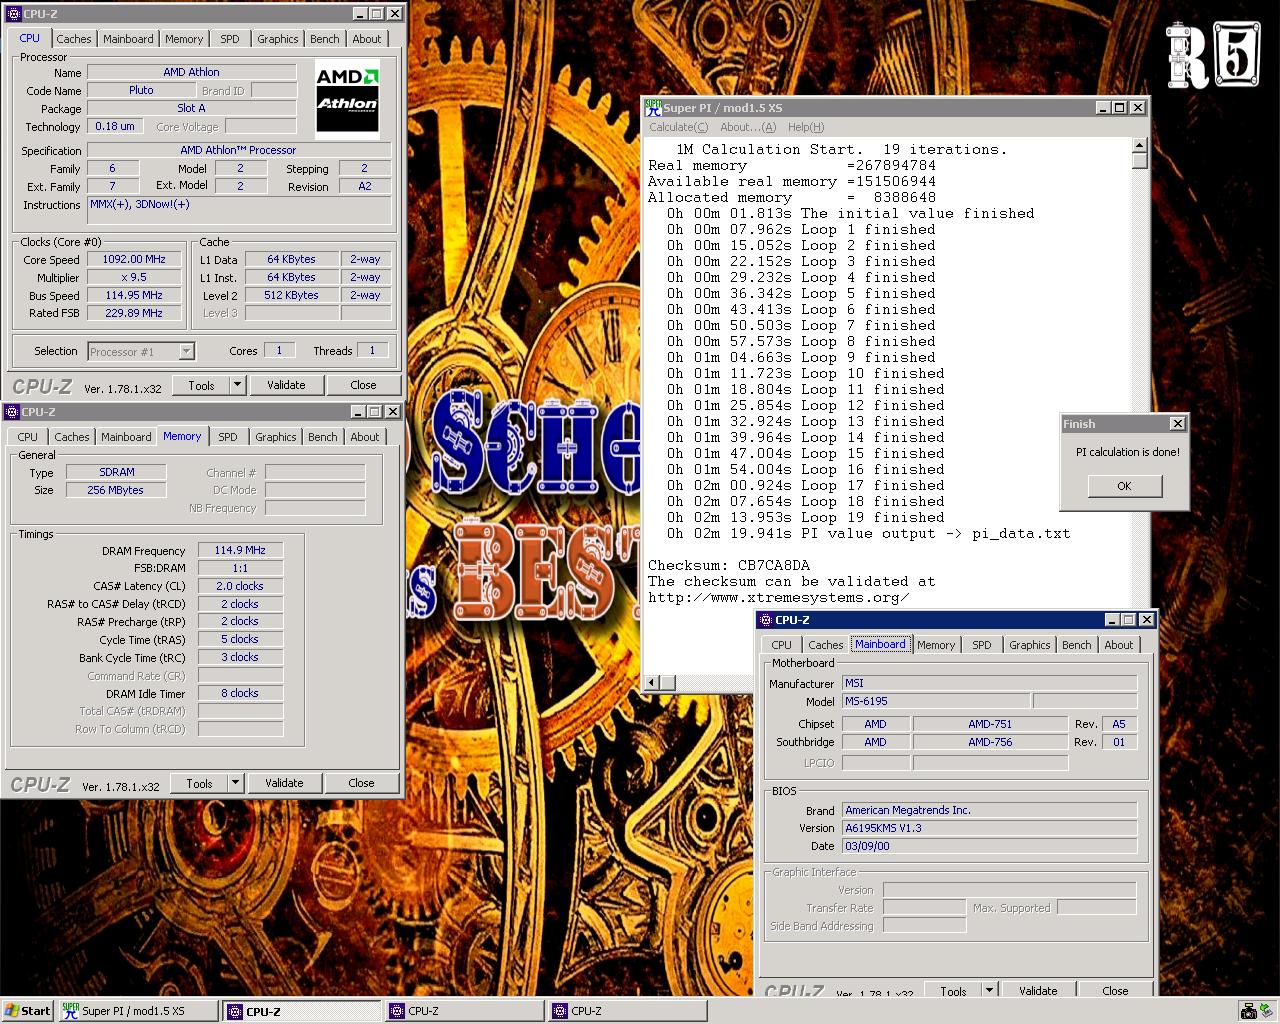Click the Level 2 512 KBytes cache value
Image resolution: width=1280 pixels, height=1024 pixels.
click(291, 295)
